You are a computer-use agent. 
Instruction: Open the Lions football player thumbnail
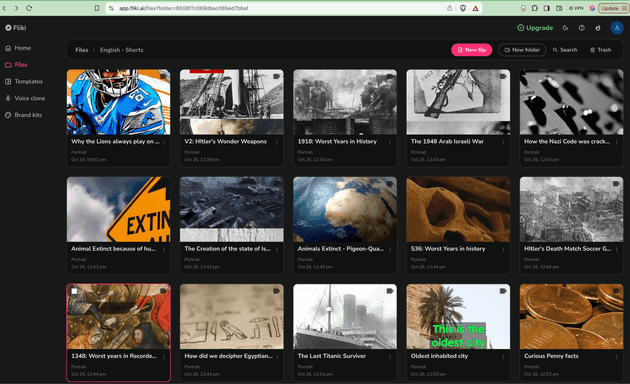pyautogui.click(x=118, y=102)
